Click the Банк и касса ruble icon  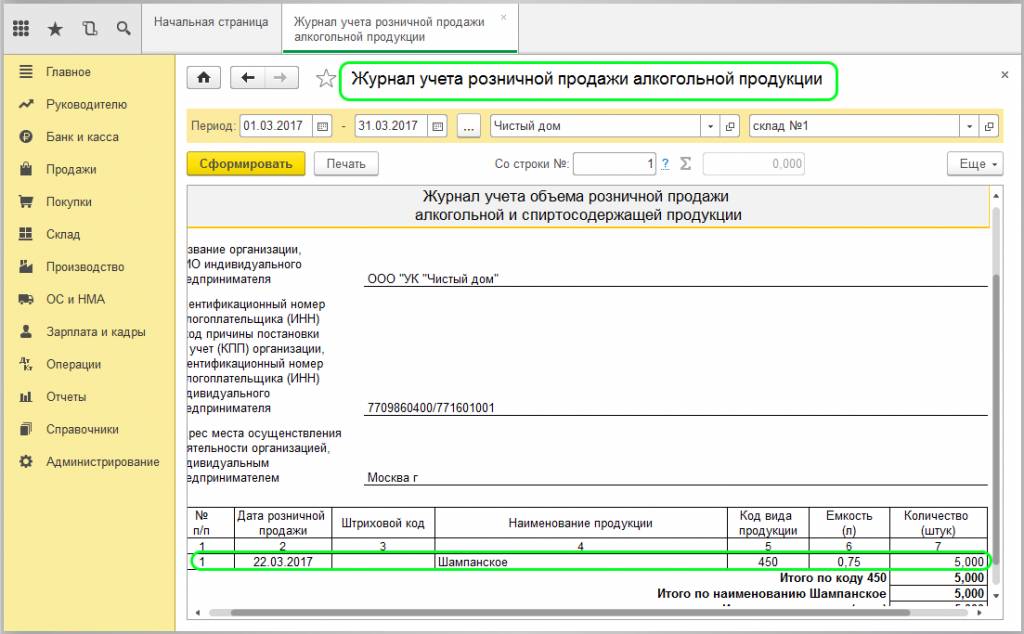click(26, 136)
